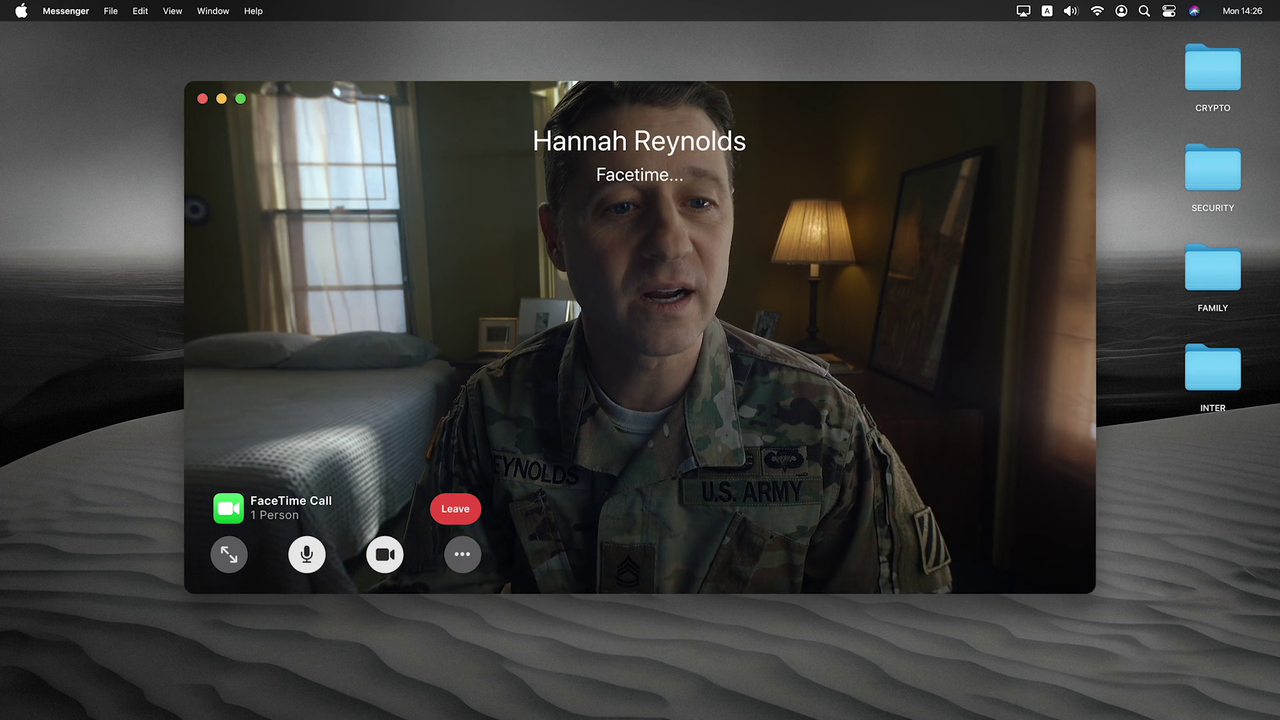Open the Edit menu
The image size is (1280, 720).
tap(141, 11)
